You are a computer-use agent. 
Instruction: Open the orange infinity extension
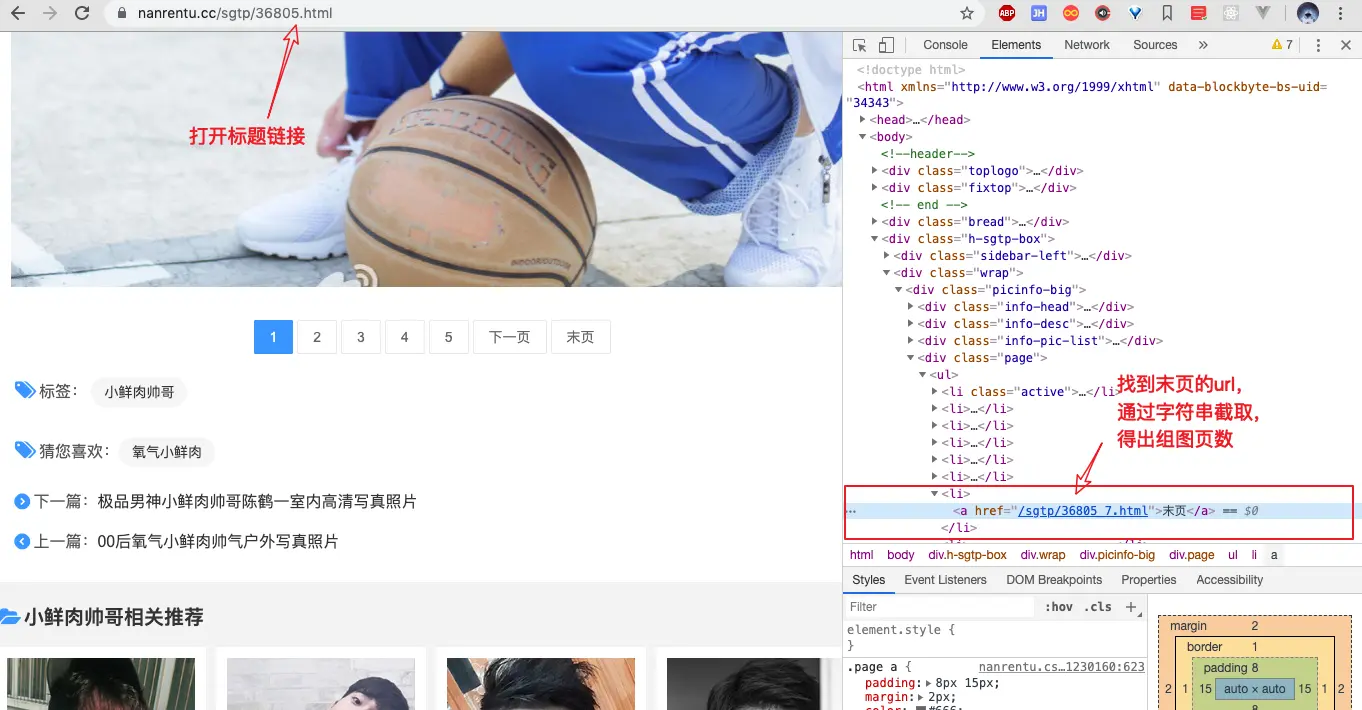(1071, 13)
